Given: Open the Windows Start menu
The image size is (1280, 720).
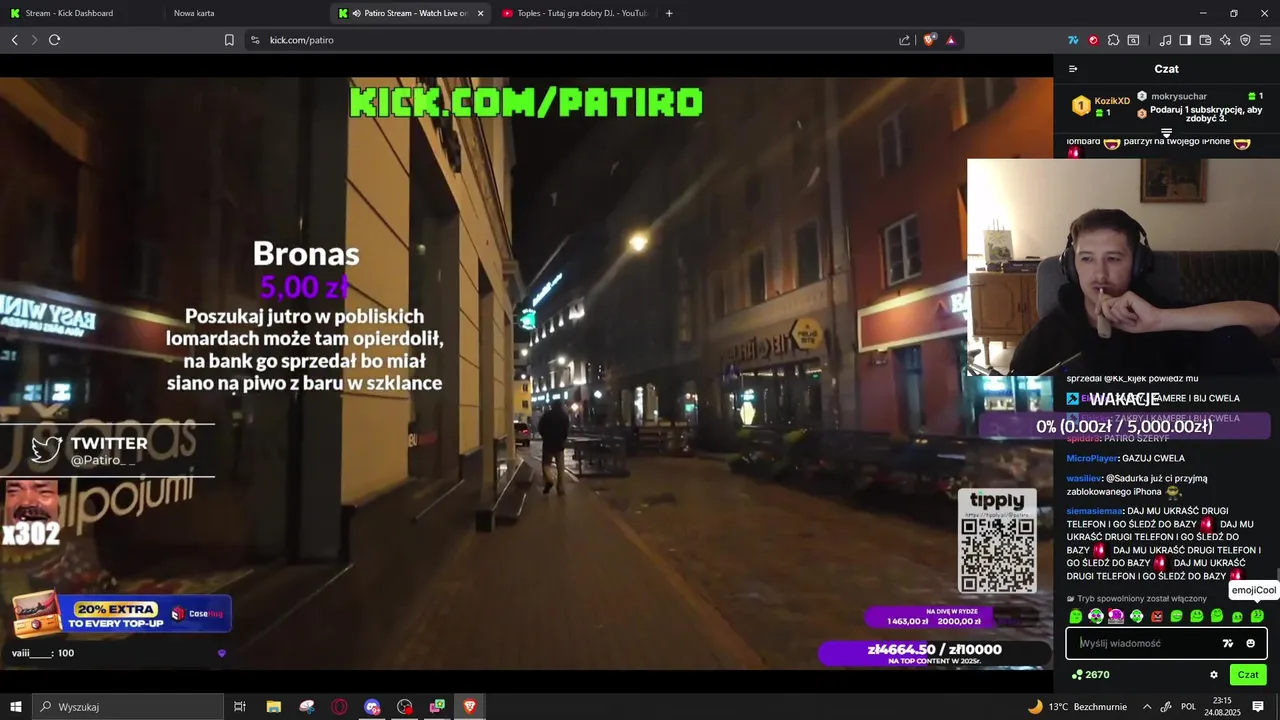Looking at the screenshot, I should (x=15, y=707).
